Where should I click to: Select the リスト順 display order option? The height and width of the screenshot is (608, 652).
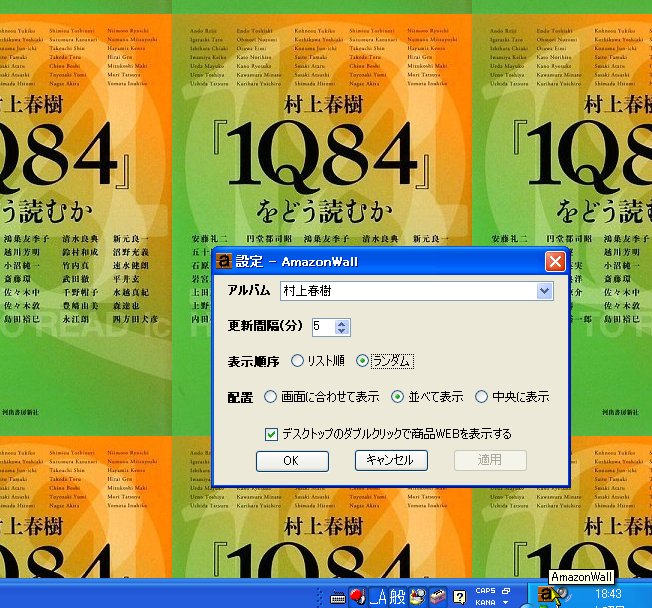(318, 361)
